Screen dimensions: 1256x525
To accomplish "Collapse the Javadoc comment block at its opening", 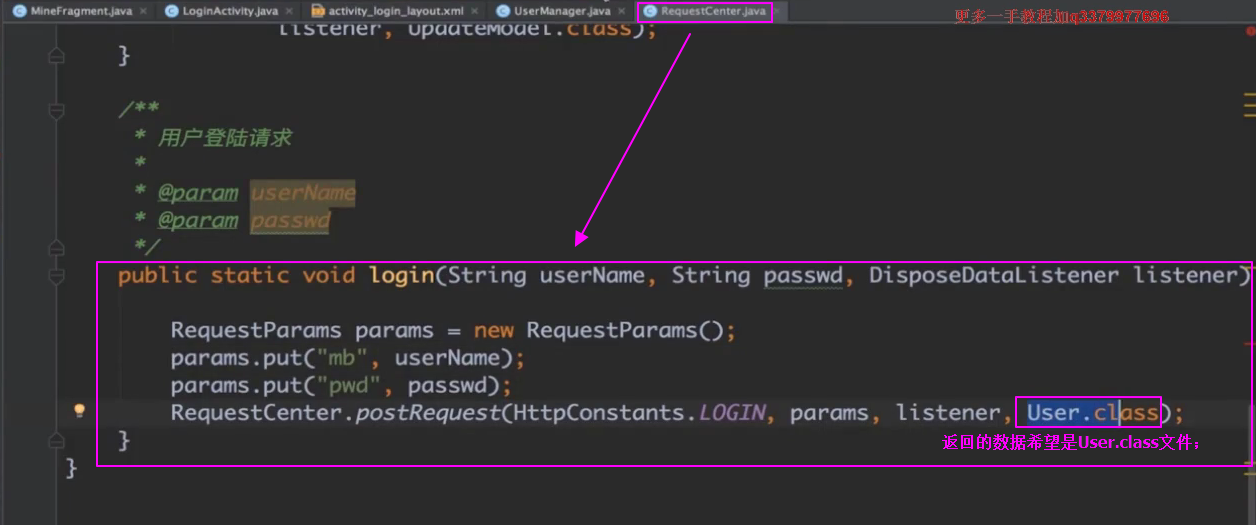I will point(57,109).
